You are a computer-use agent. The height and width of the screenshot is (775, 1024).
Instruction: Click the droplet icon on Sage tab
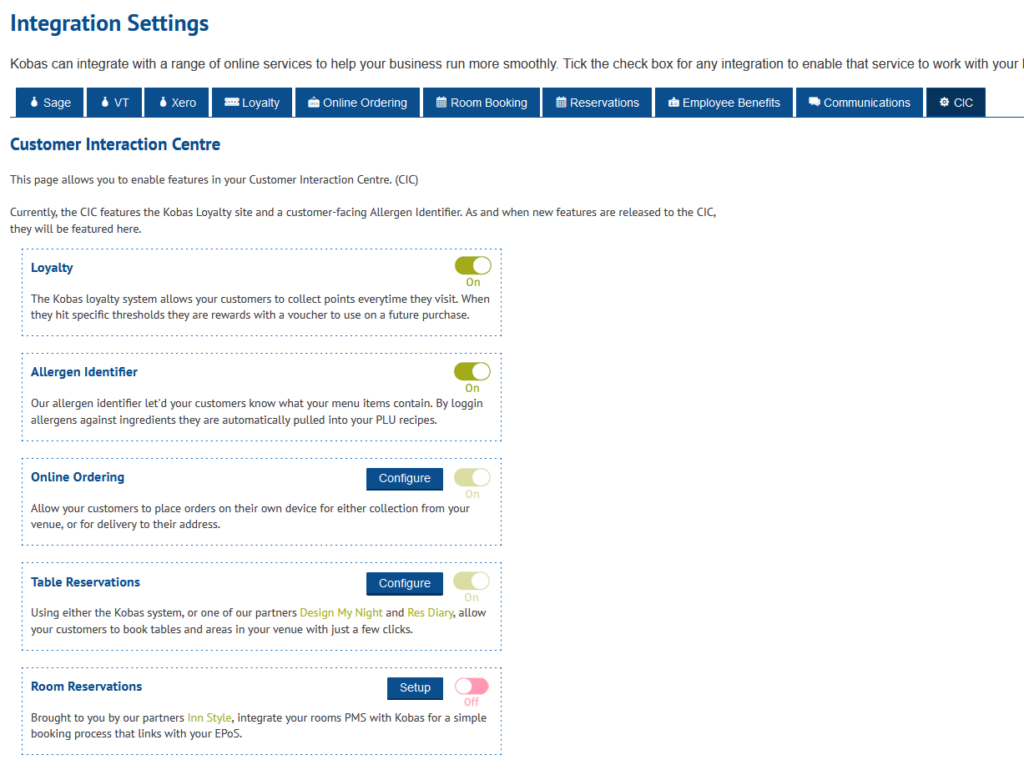[x=33, y=103]
